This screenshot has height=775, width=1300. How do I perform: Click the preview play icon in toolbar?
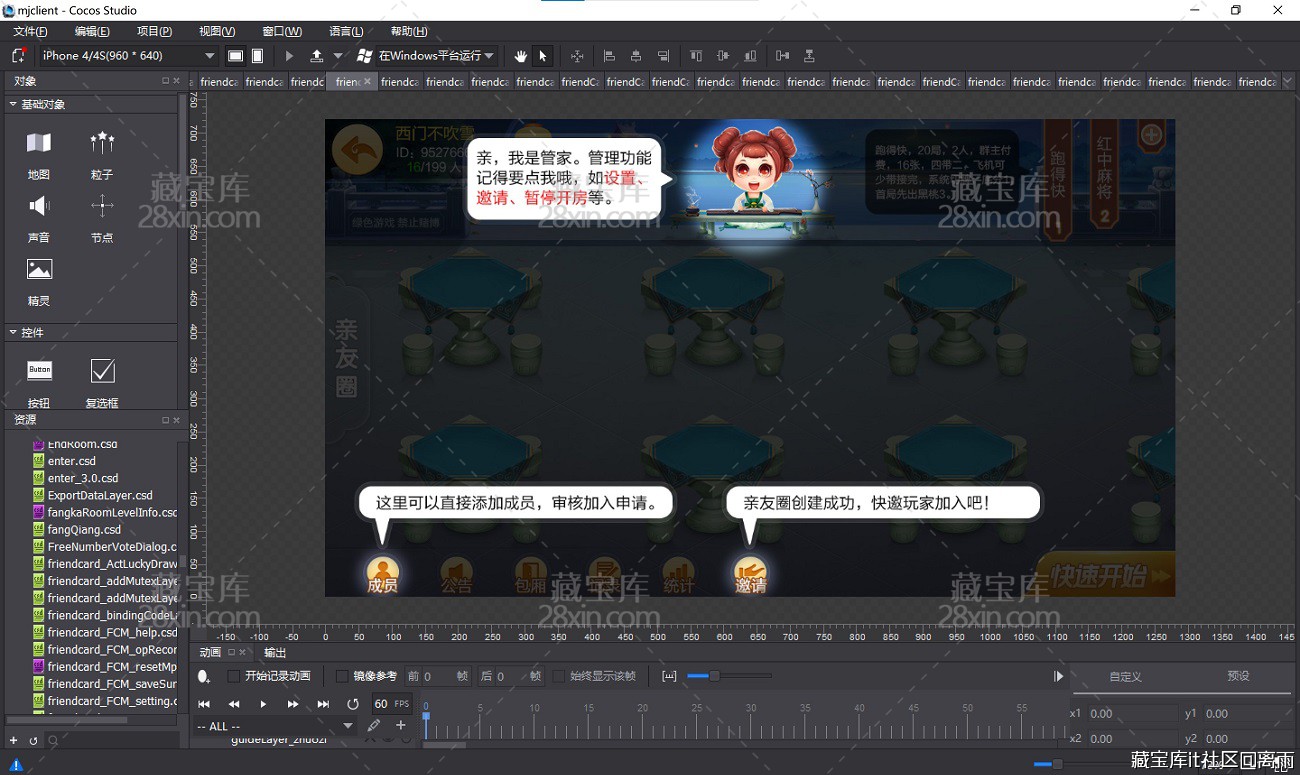(290, 56)
